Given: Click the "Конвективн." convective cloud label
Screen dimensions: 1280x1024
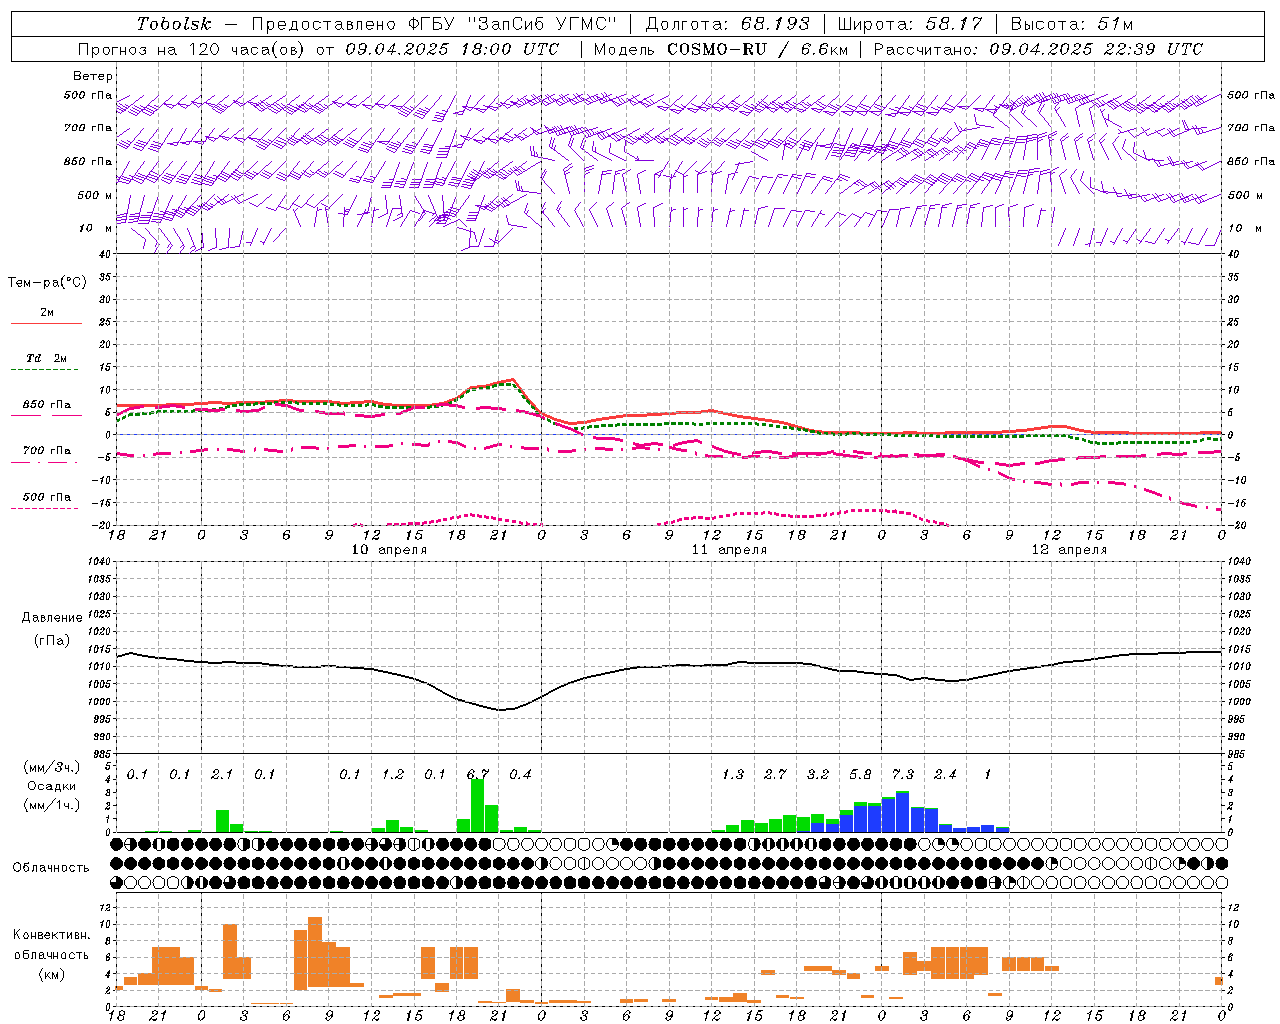Looking at the screenshot, I should (52, 935).
